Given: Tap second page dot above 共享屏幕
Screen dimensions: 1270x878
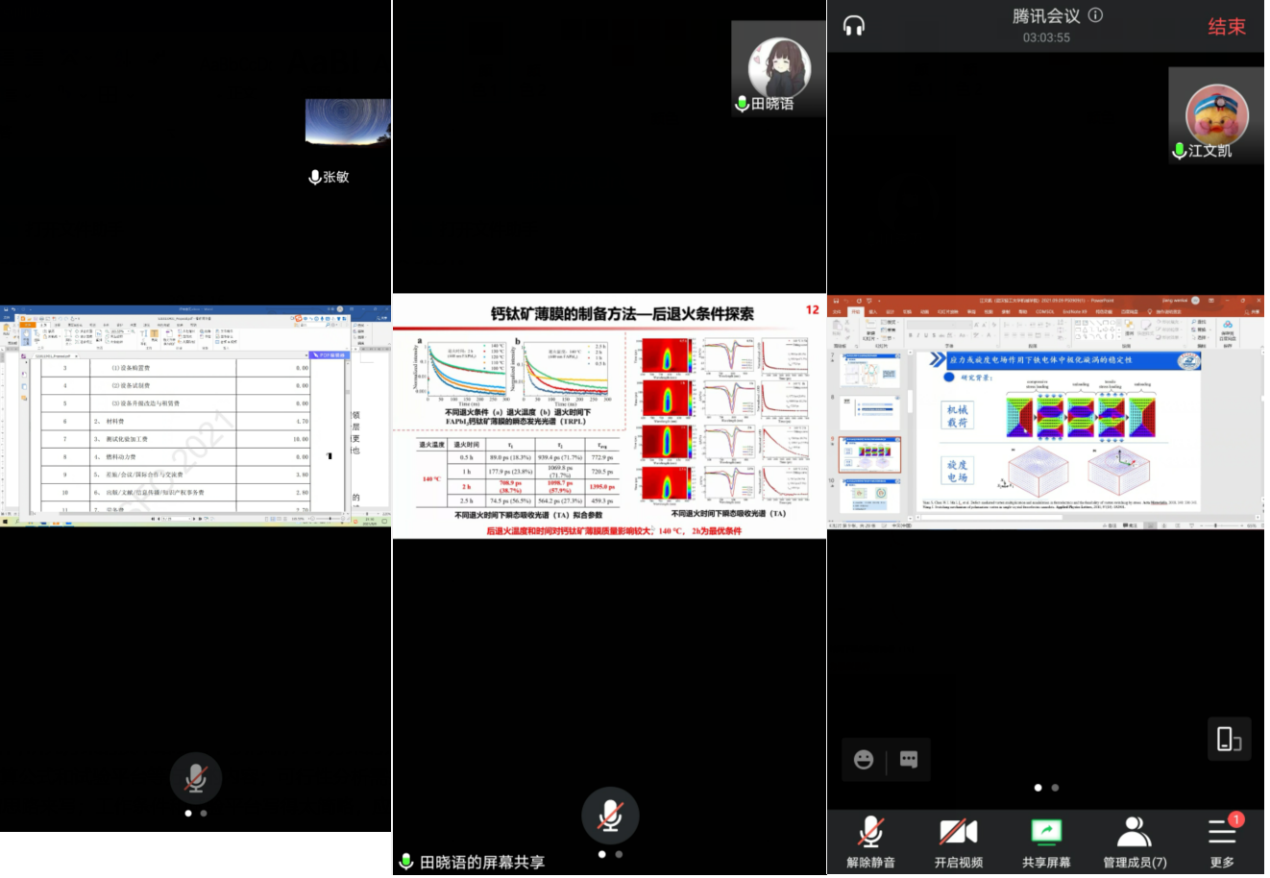Looking at the screenshot, I should [1055, 788].
